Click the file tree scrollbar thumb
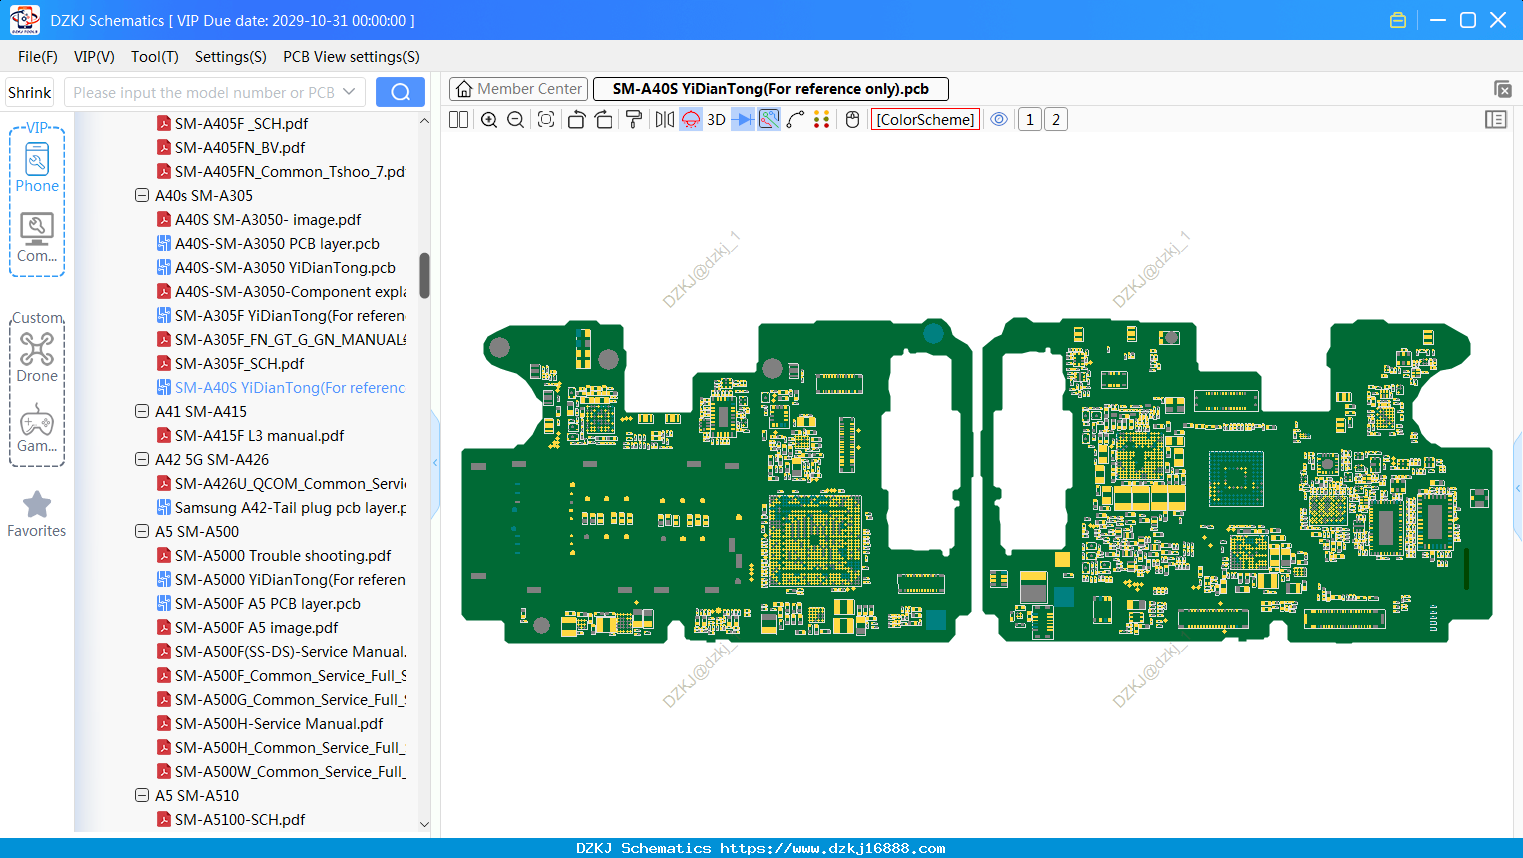This screenshot has height=858, width=1523. [x=424, y=275]
